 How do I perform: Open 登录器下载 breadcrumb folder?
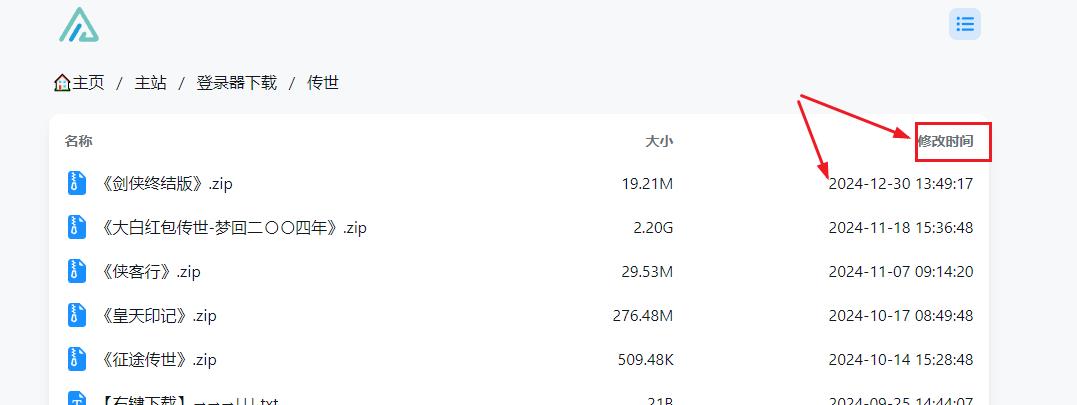(236, 83)
